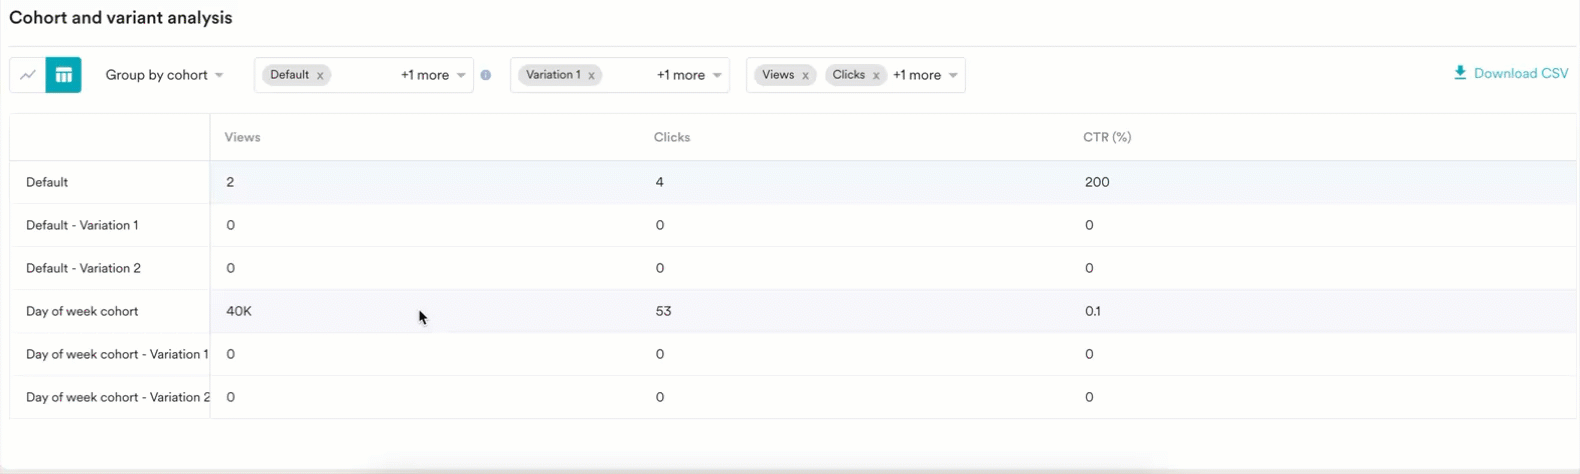Click +1 more in cohort filter

425,75
